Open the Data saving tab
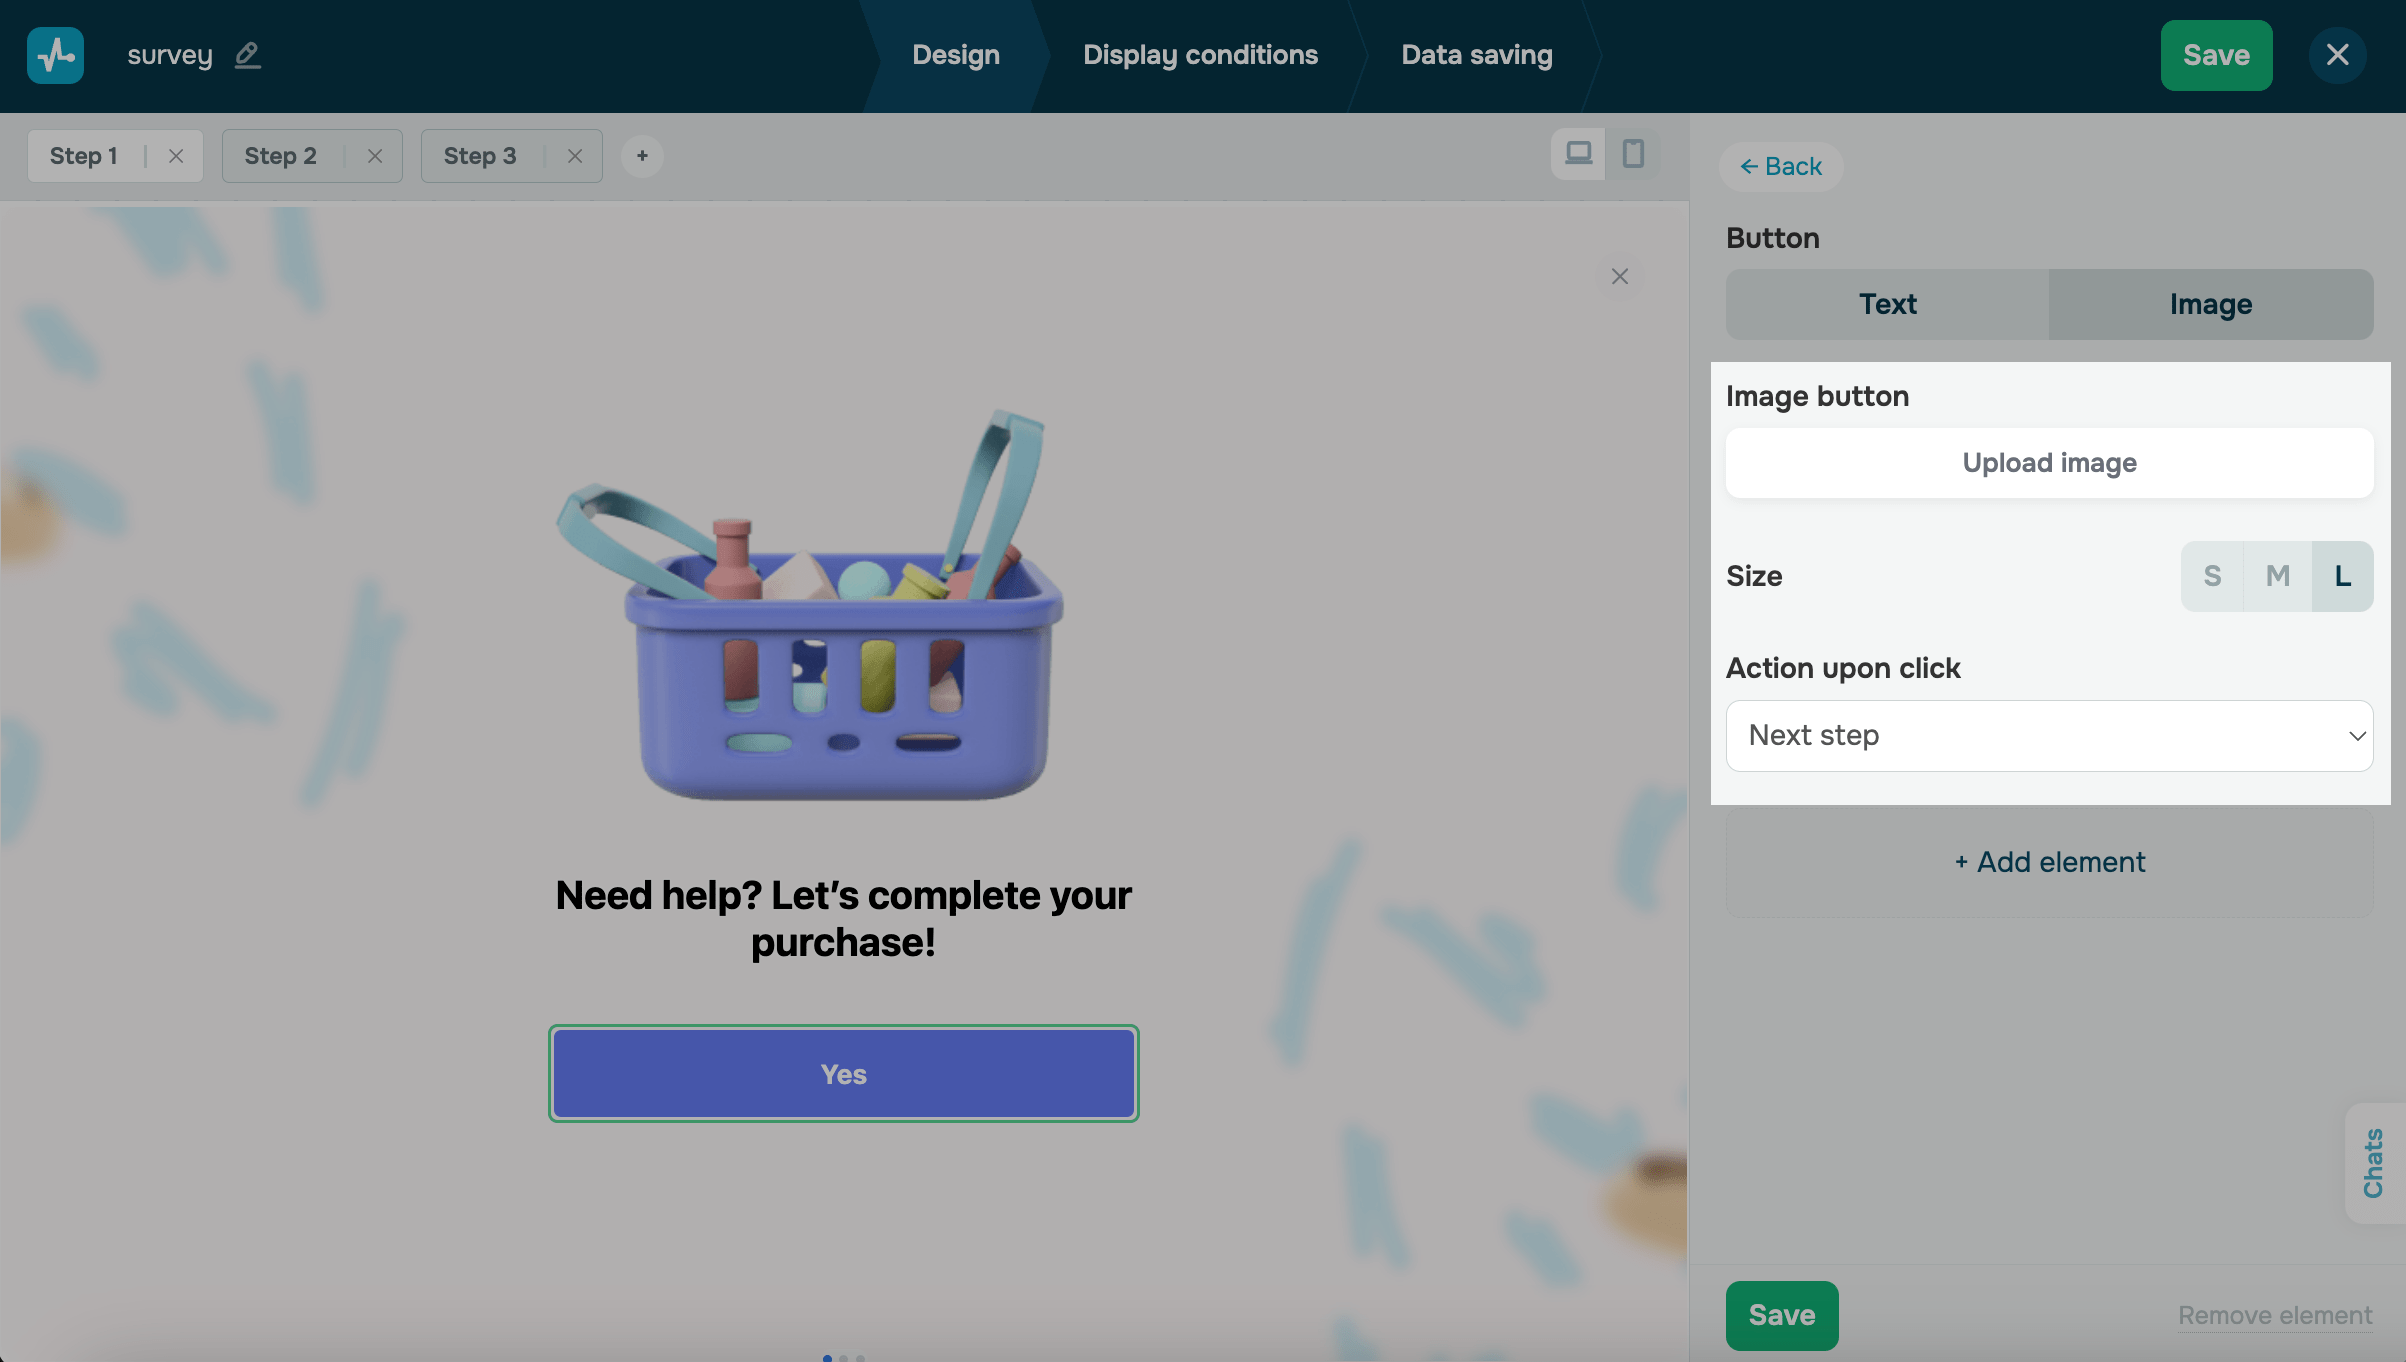The image size is (2406, 1362). pos(1476,55)
